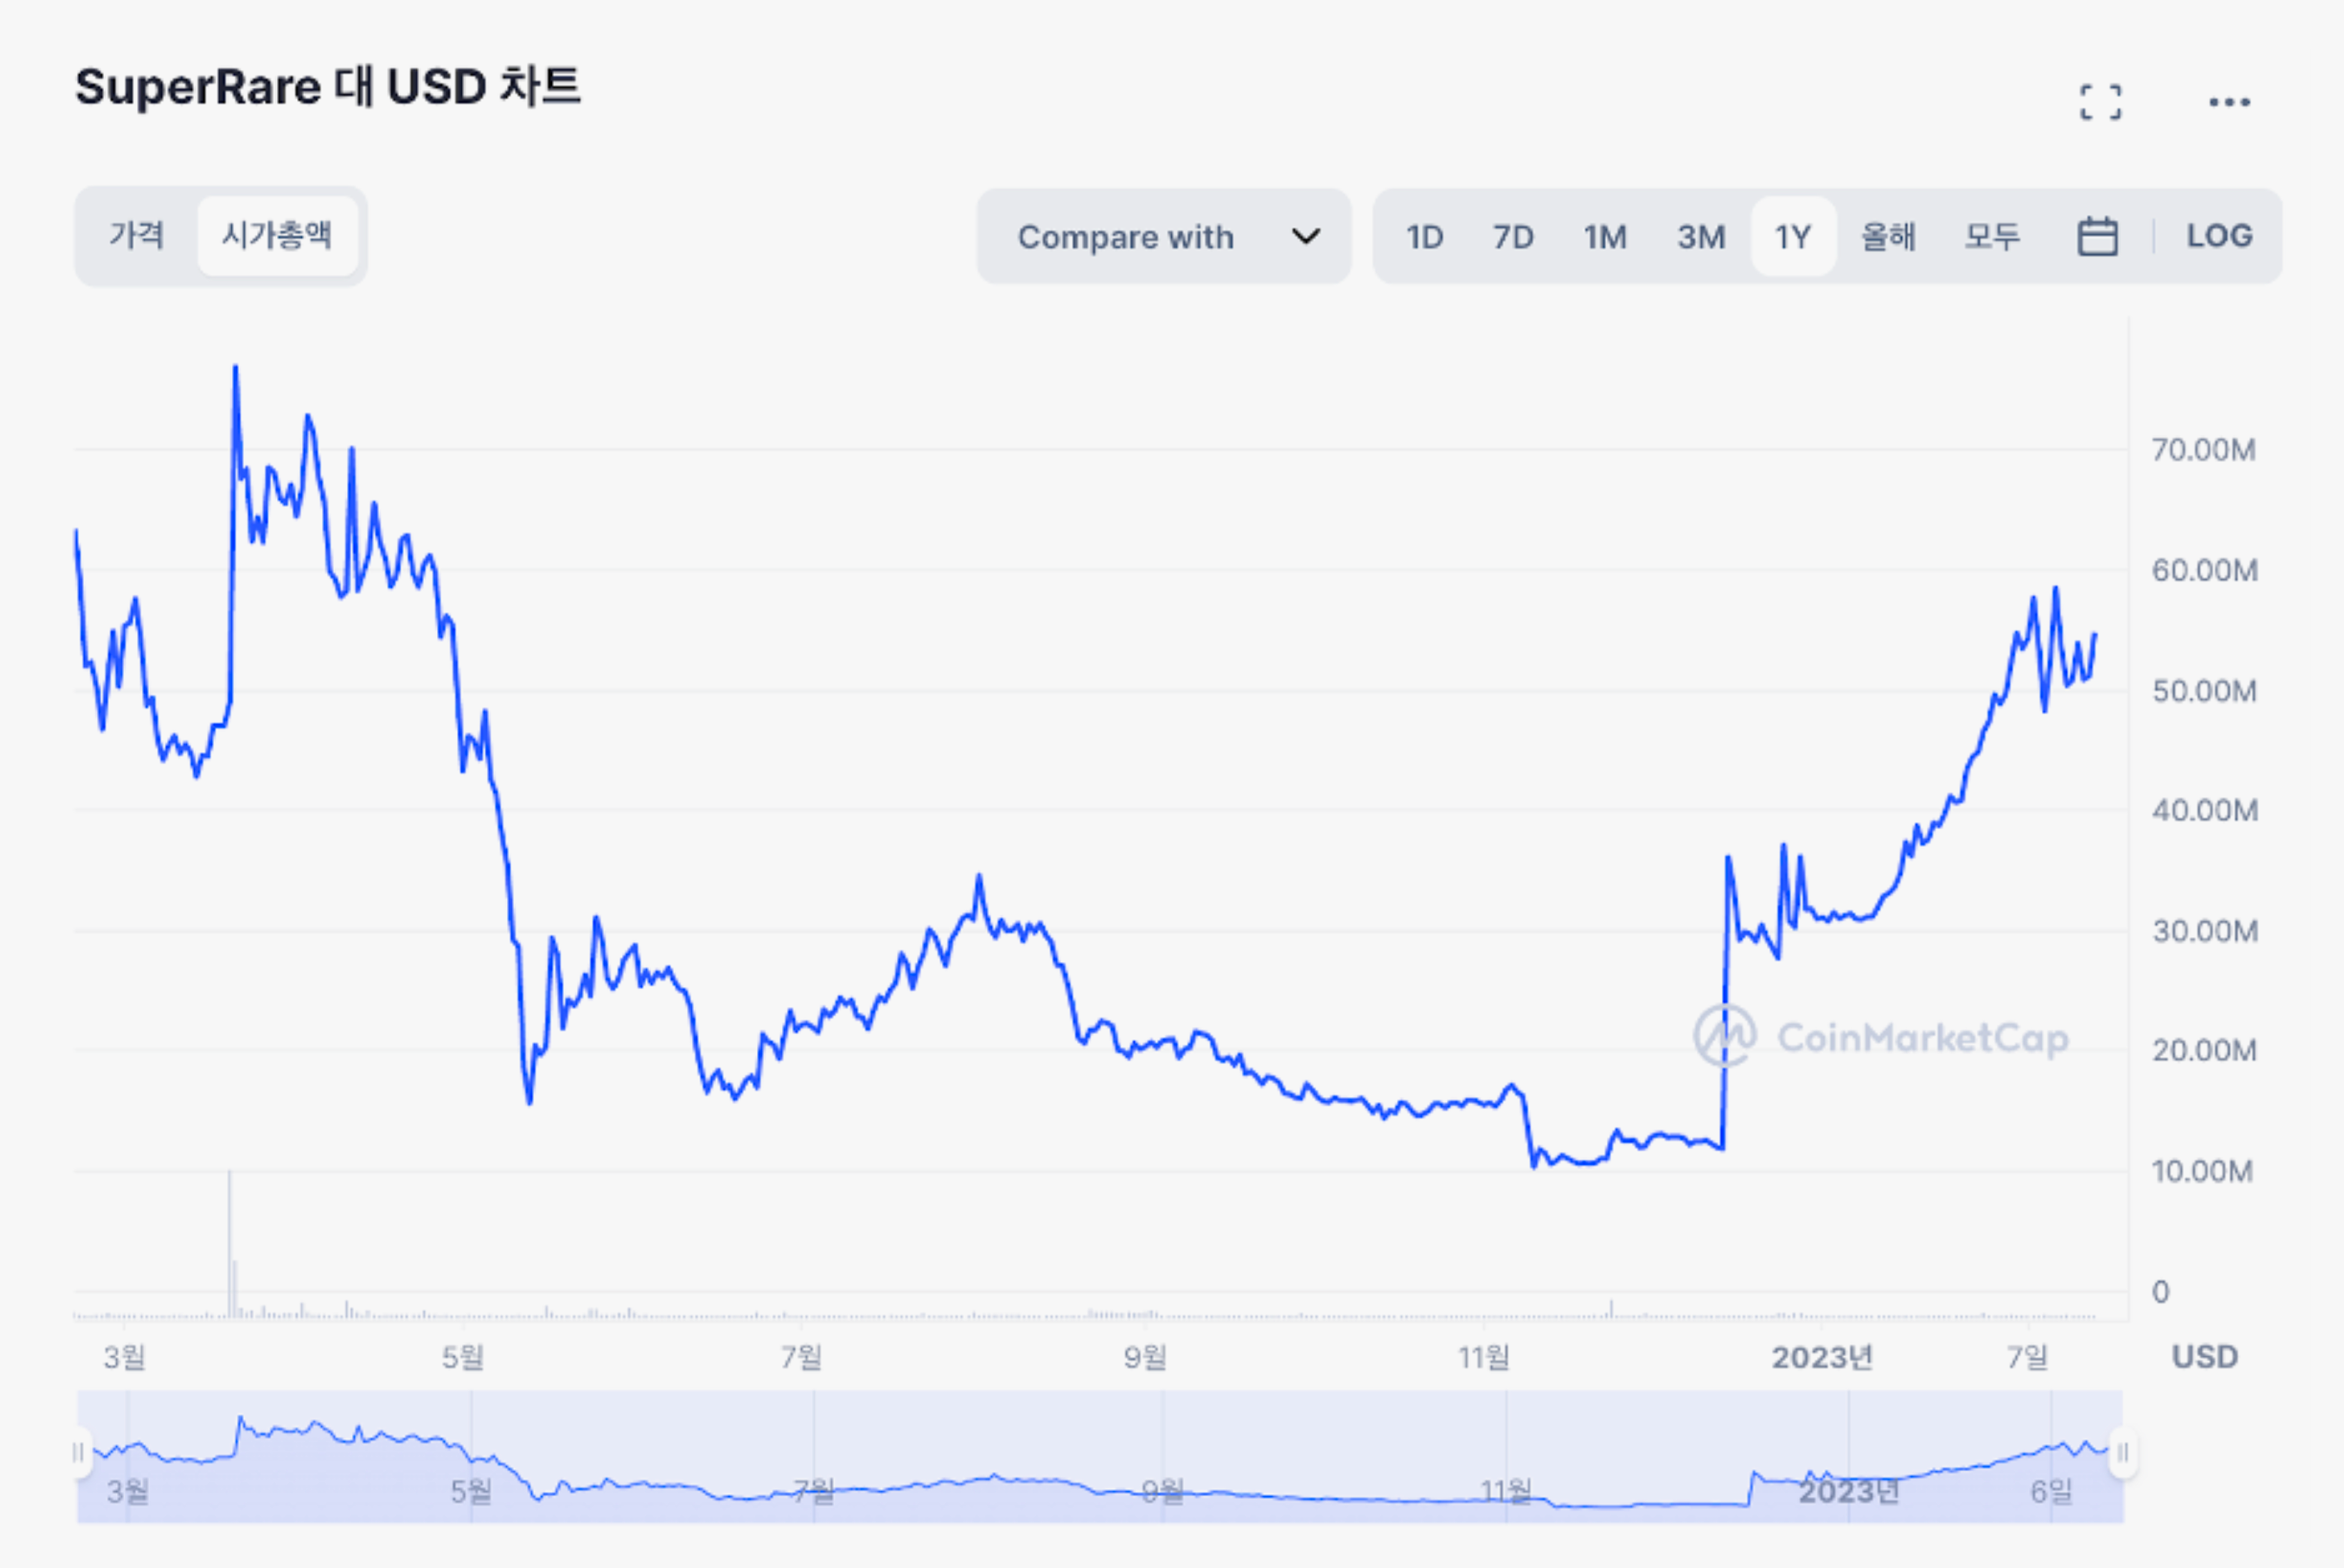This screenshot has height=1568, width=2344.
Task: Click the Compare with chevron arrow
Action: 1305,237
